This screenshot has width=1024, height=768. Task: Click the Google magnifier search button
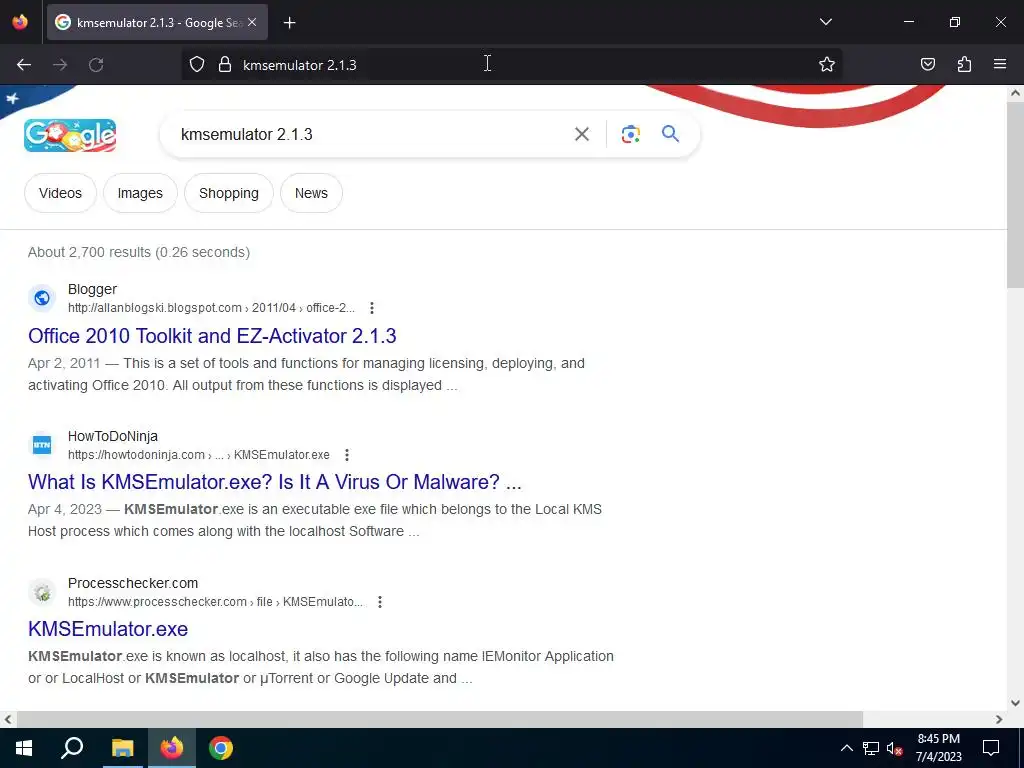[x=670, y=134]
